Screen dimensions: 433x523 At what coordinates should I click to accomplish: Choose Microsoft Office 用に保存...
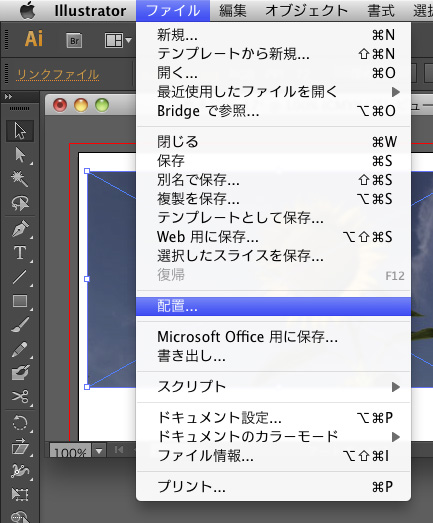[273, 337]
